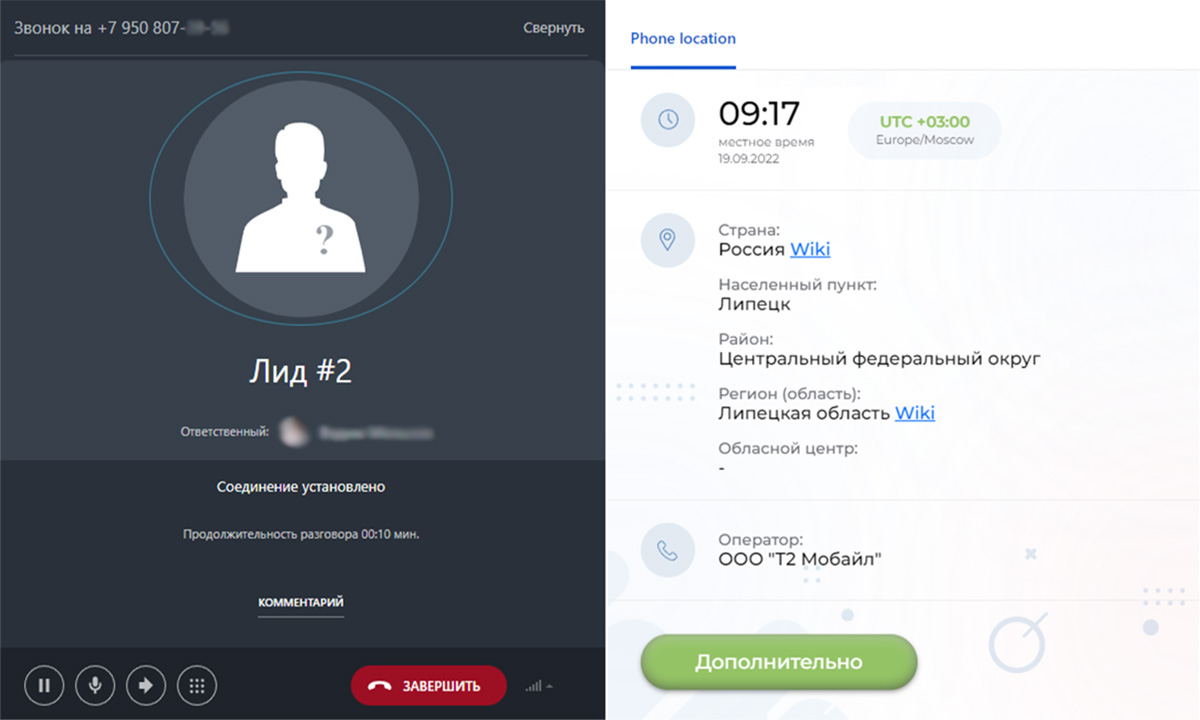The image size is (1200, 720).
Task: Click the UTC +03:00 timezone badge
Action: pyautogui.click(x=925, y=130)
